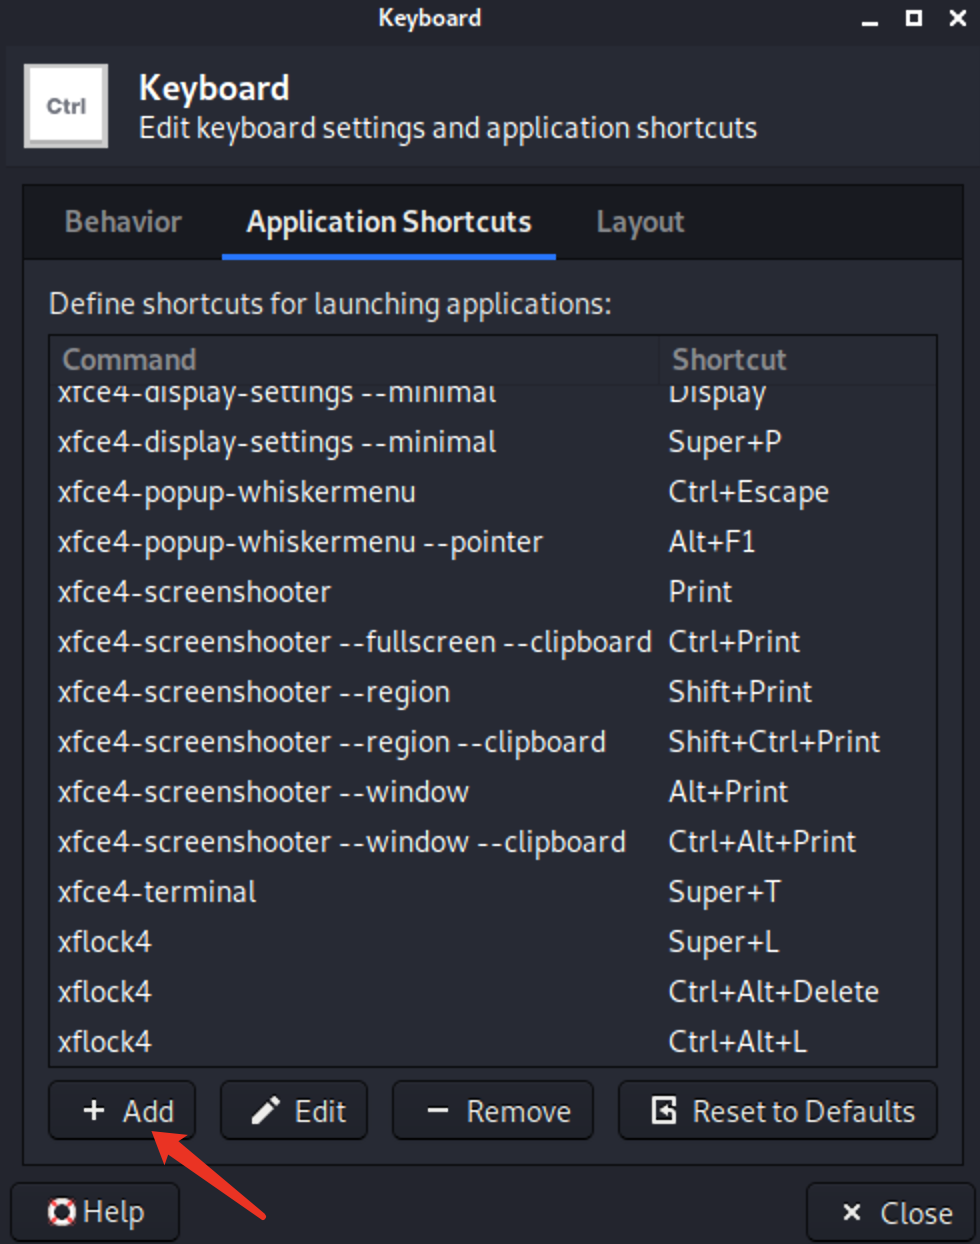Switch to the Behavior tab
Image resolution: width=980 pixels, height=1244 pixels.
coord(123,222)
